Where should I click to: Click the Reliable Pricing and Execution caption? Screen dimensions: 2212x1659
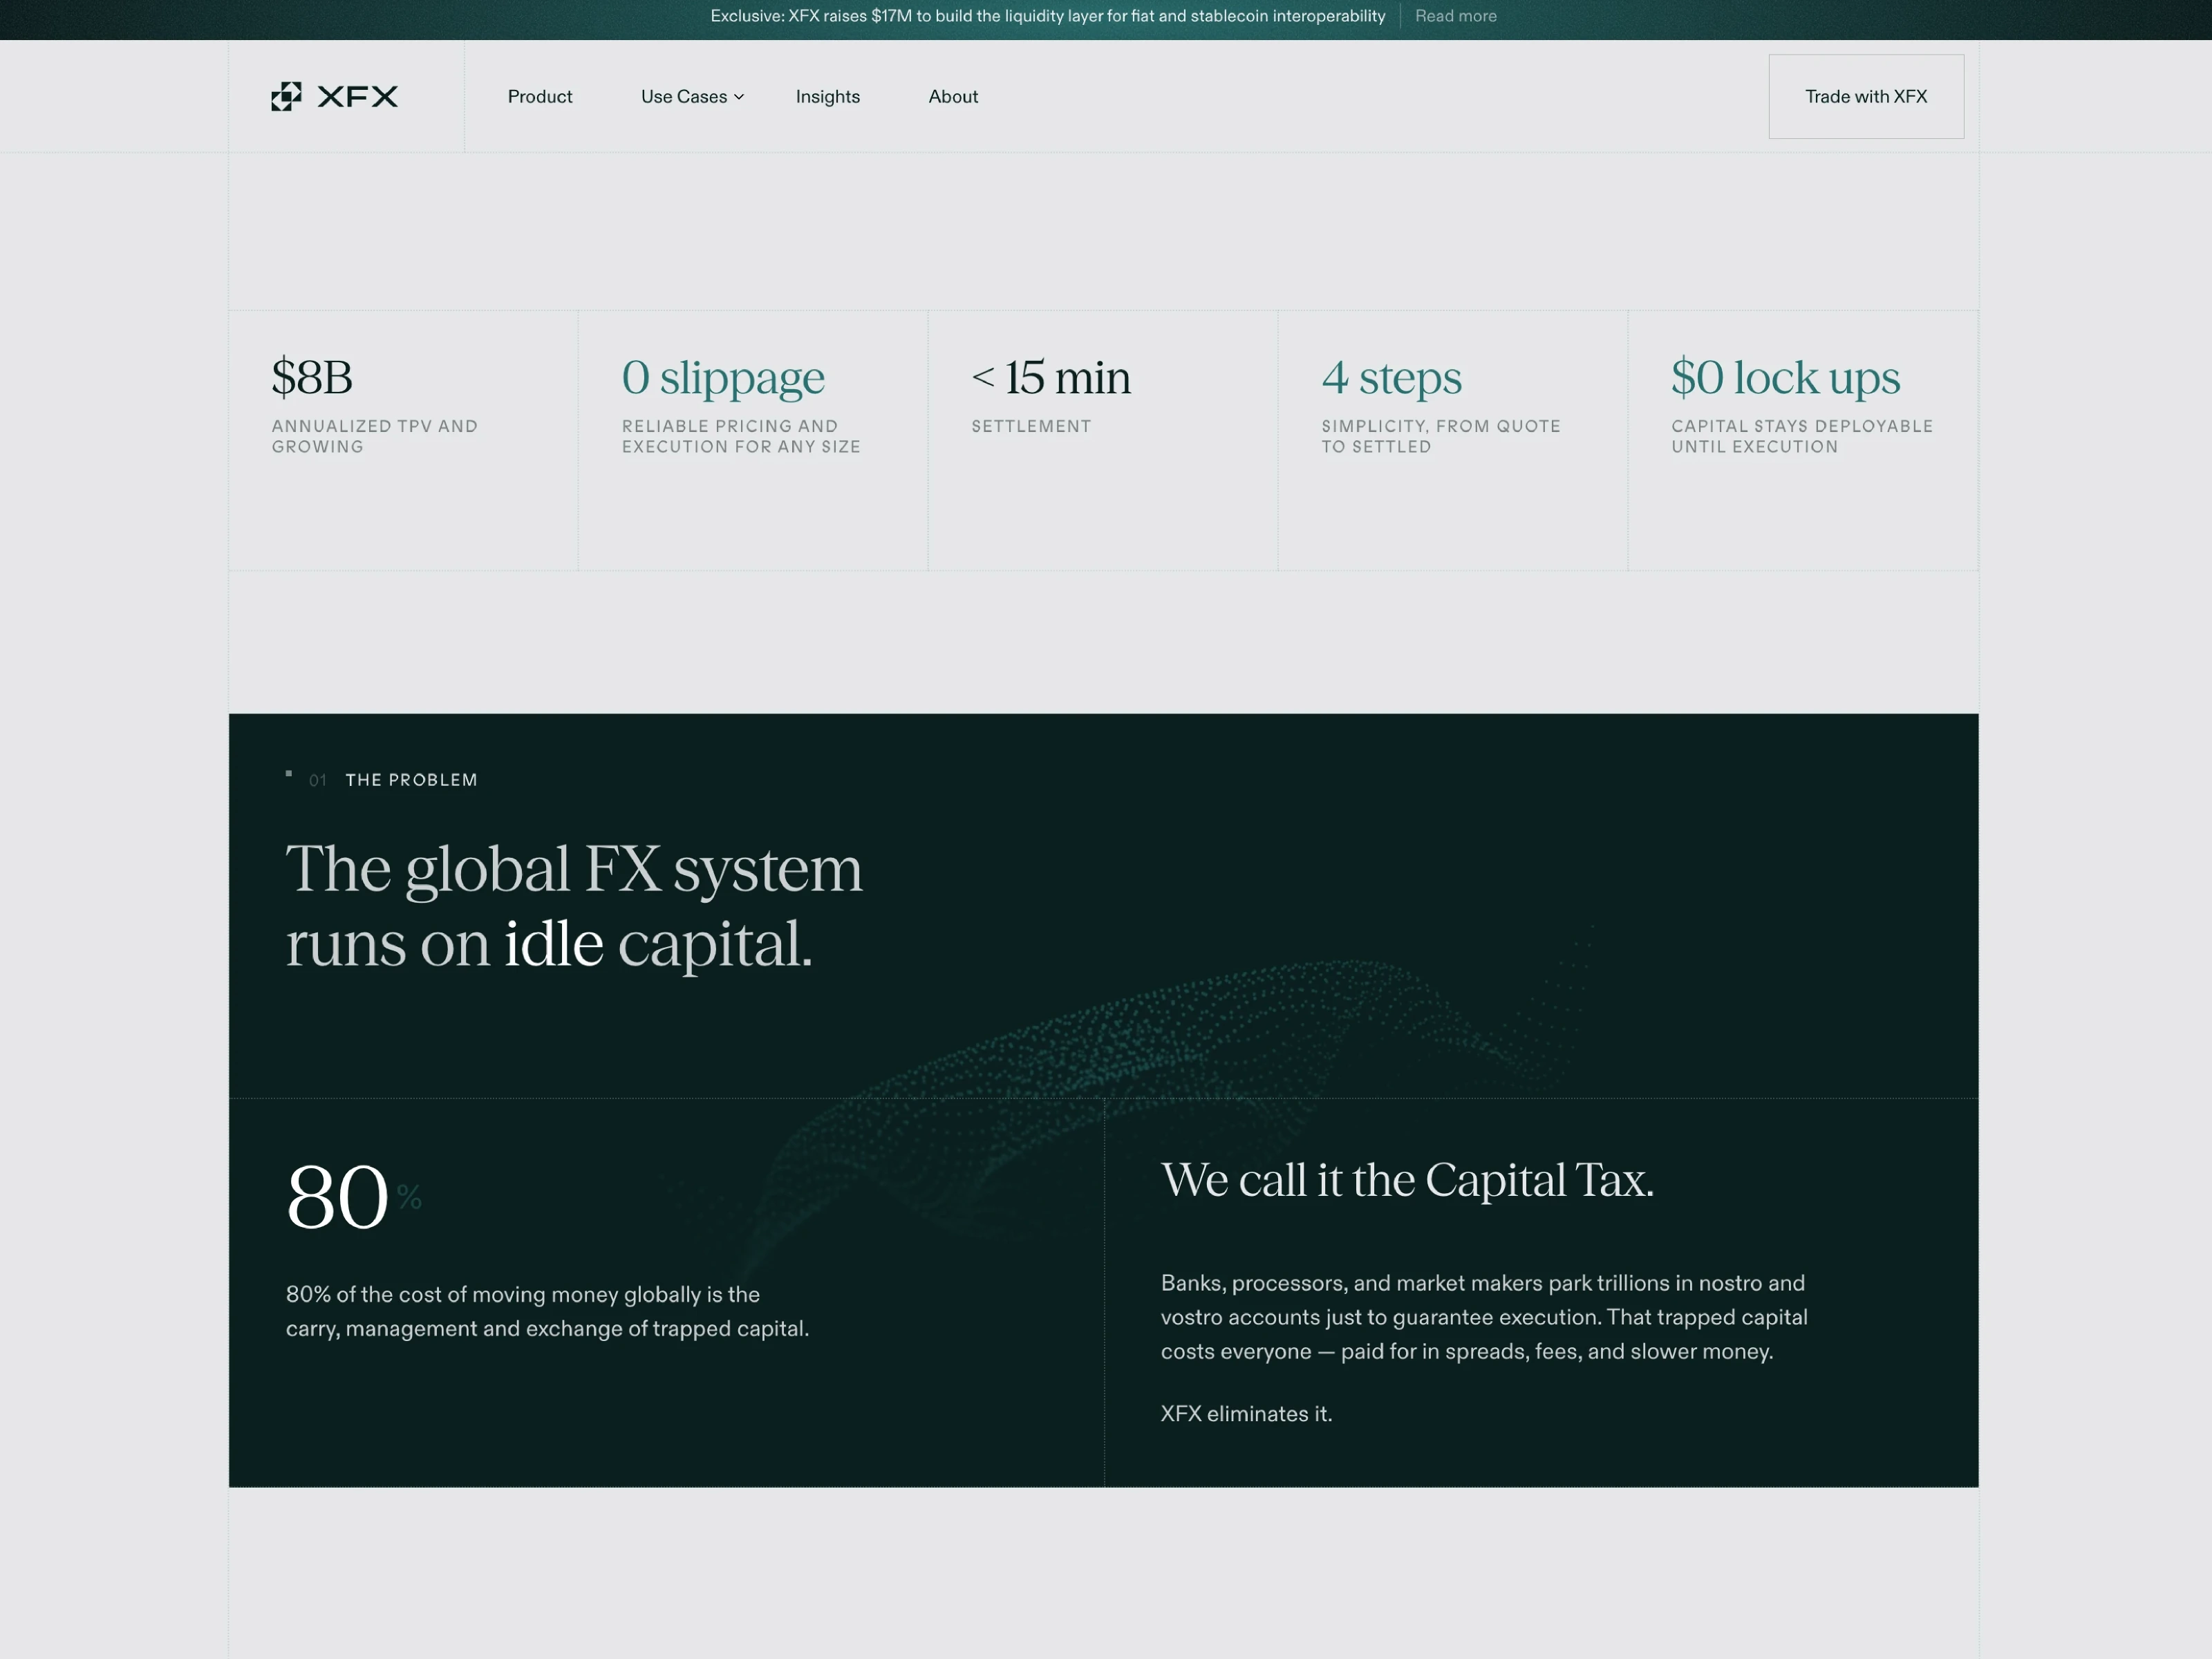click(x=741, y=436)
